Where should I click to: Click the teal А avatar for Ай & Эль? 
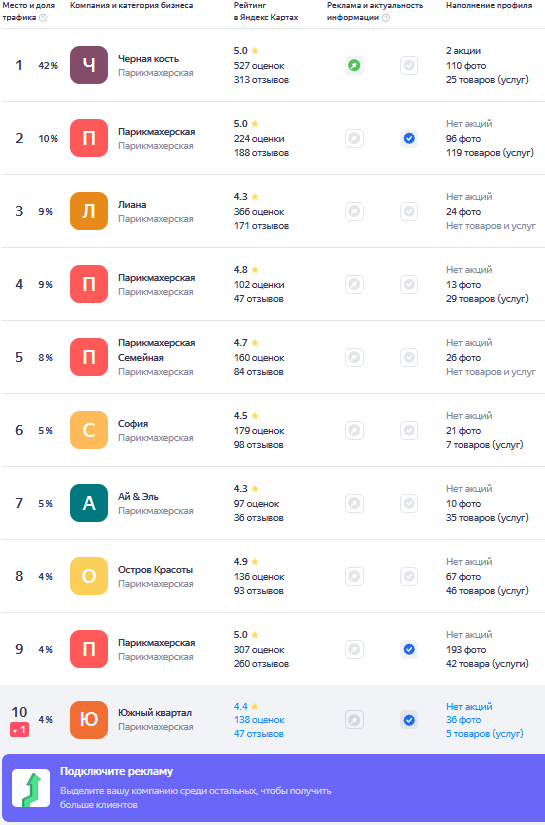[x=89, y=503]
